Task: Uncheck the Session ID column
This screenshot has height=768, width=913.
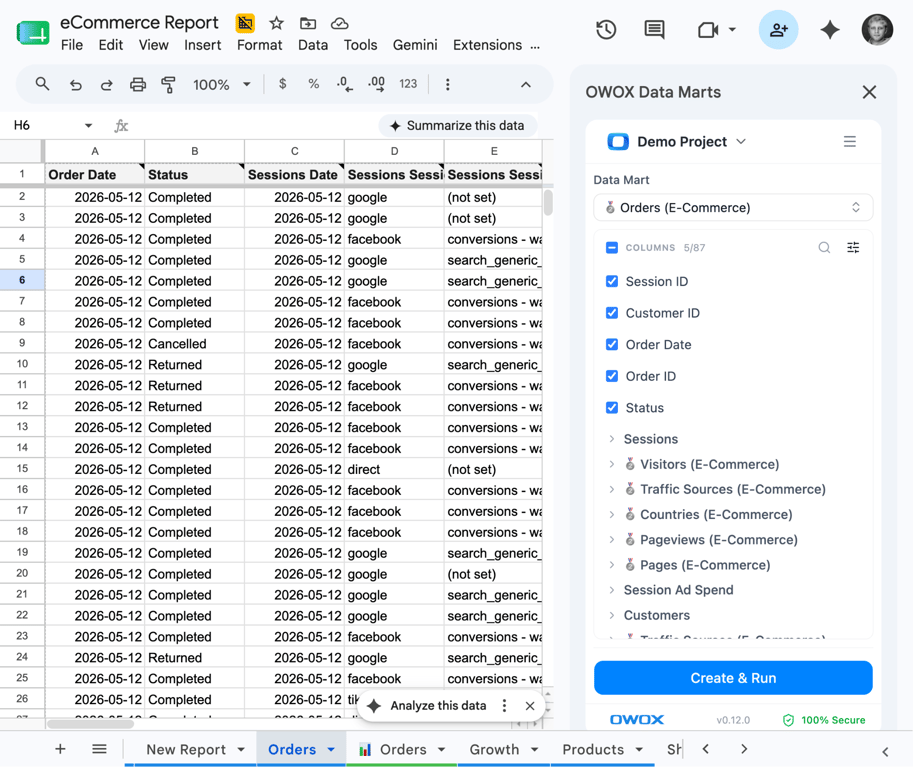Action: 611,281
